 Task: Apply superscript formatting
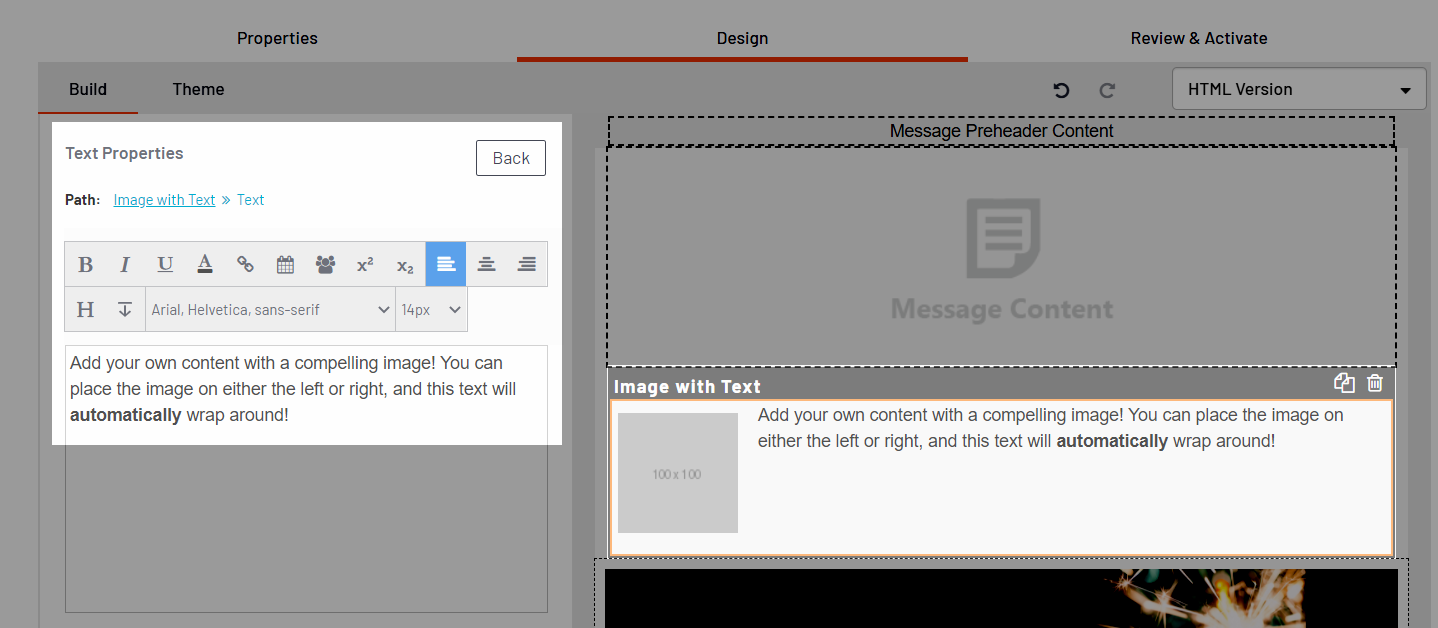click(x=365, y=264)
